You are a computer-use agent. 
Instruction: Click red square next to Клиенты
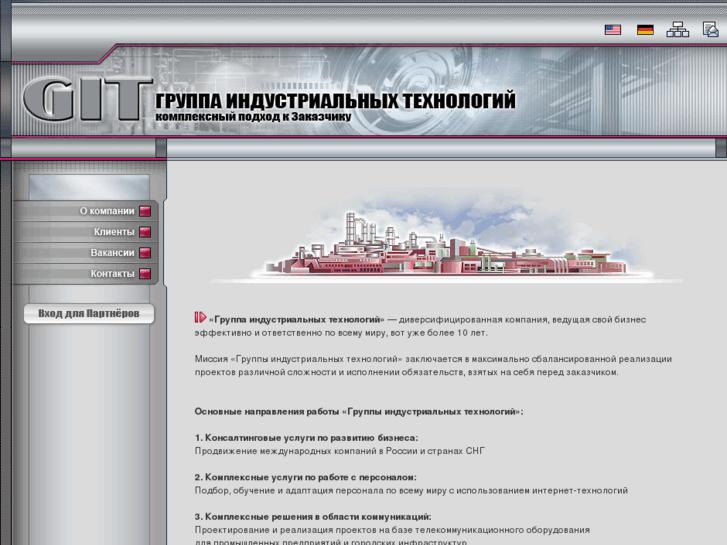click(145, 232)
